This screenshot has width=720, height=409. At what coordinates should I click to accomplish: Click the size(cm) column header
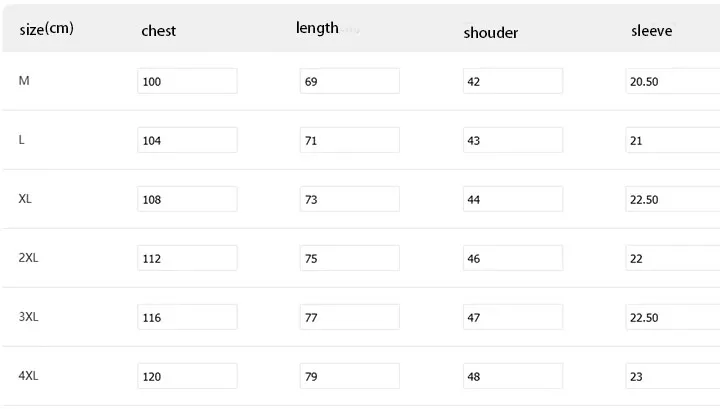(46, 29)
